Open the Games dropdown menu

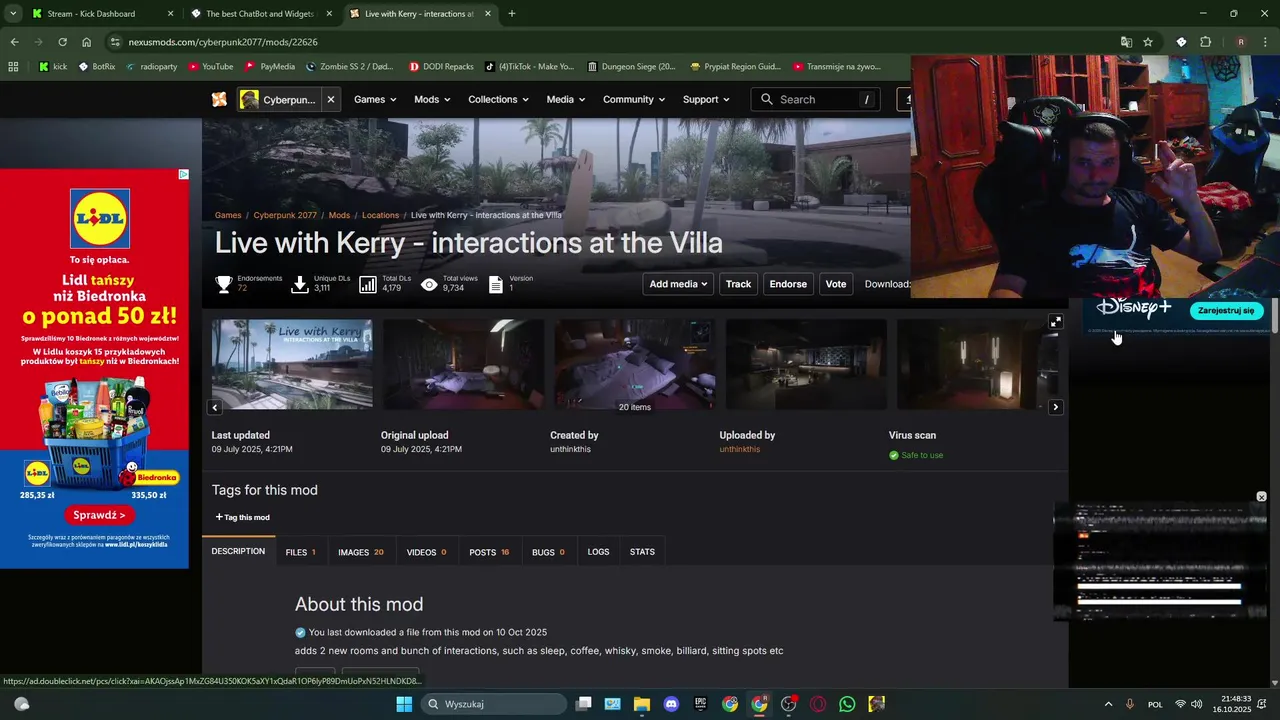[x=375, y=99]
